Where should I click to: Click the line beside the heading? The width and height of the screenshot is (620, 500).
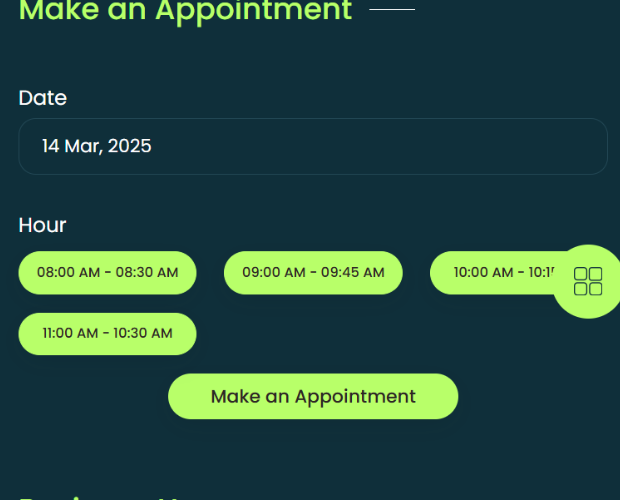pos(392,9)
